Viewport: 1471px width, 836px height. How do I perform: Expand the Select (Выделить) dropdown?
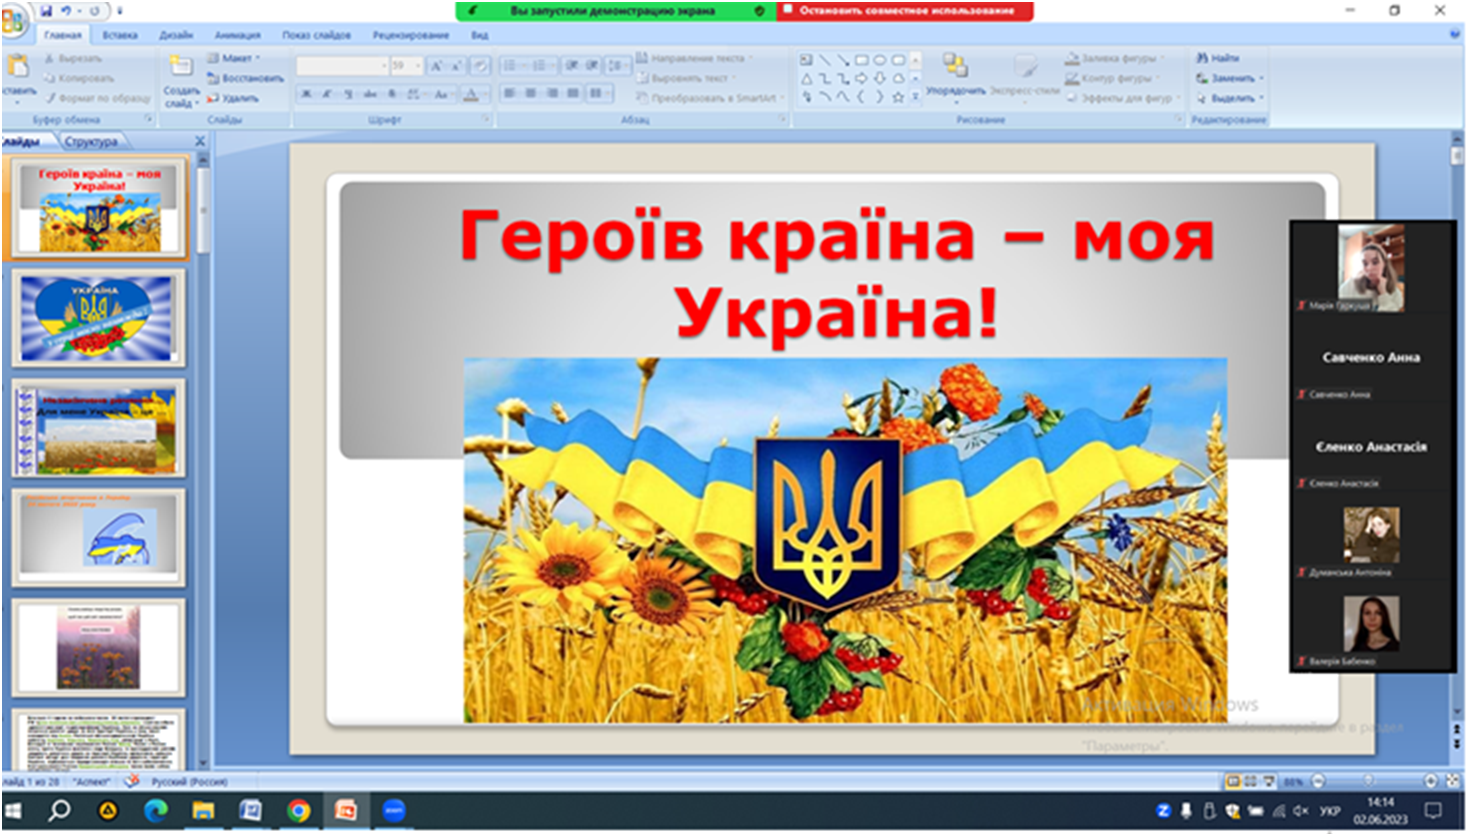pyautogui.click(x=1236, y=98)
